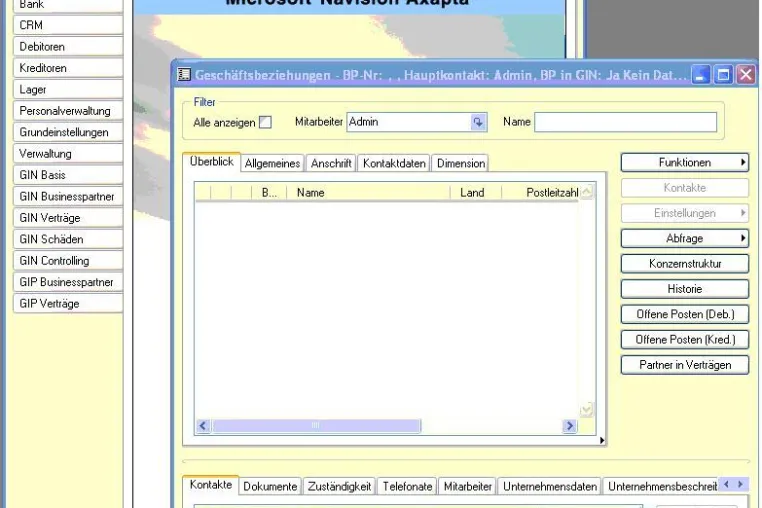Open the Unternehmensbeschreibung tab
Image resolution: width=762 pixels, height=508 pixels.
pyautogui.click(x=661, y=486)
